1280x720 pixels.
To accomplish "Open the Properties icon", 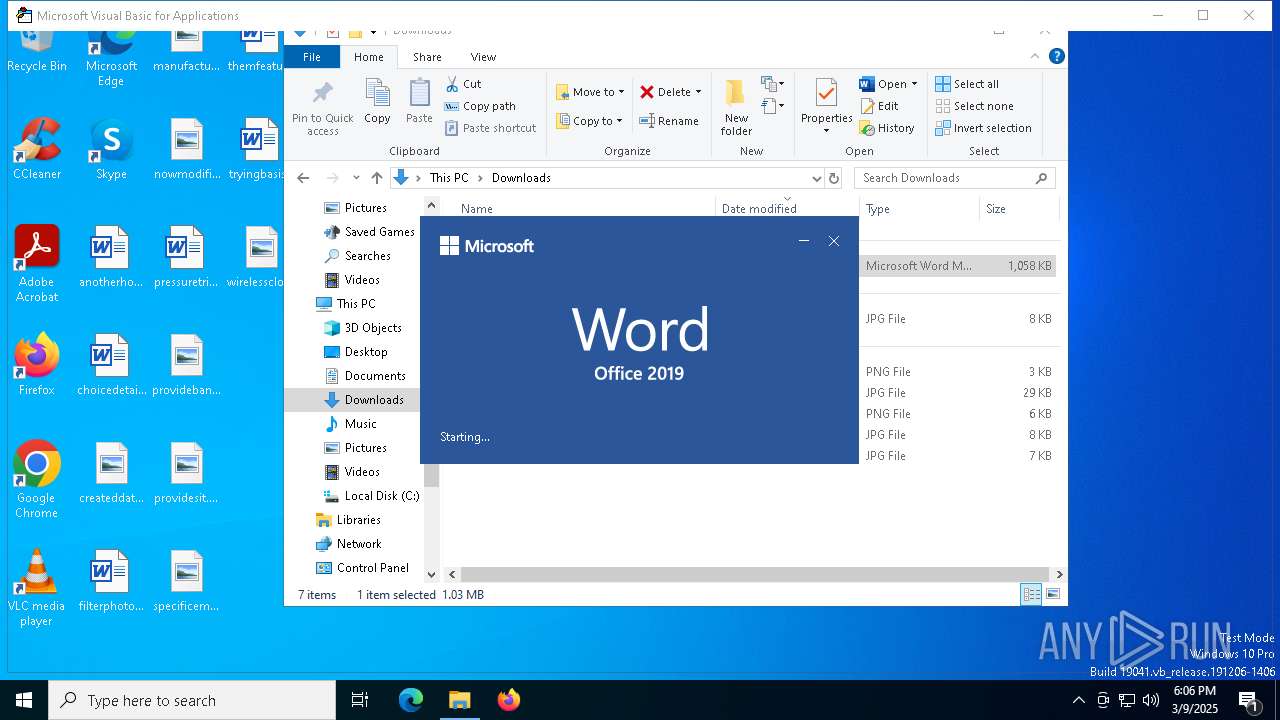I will pos(826,102).
